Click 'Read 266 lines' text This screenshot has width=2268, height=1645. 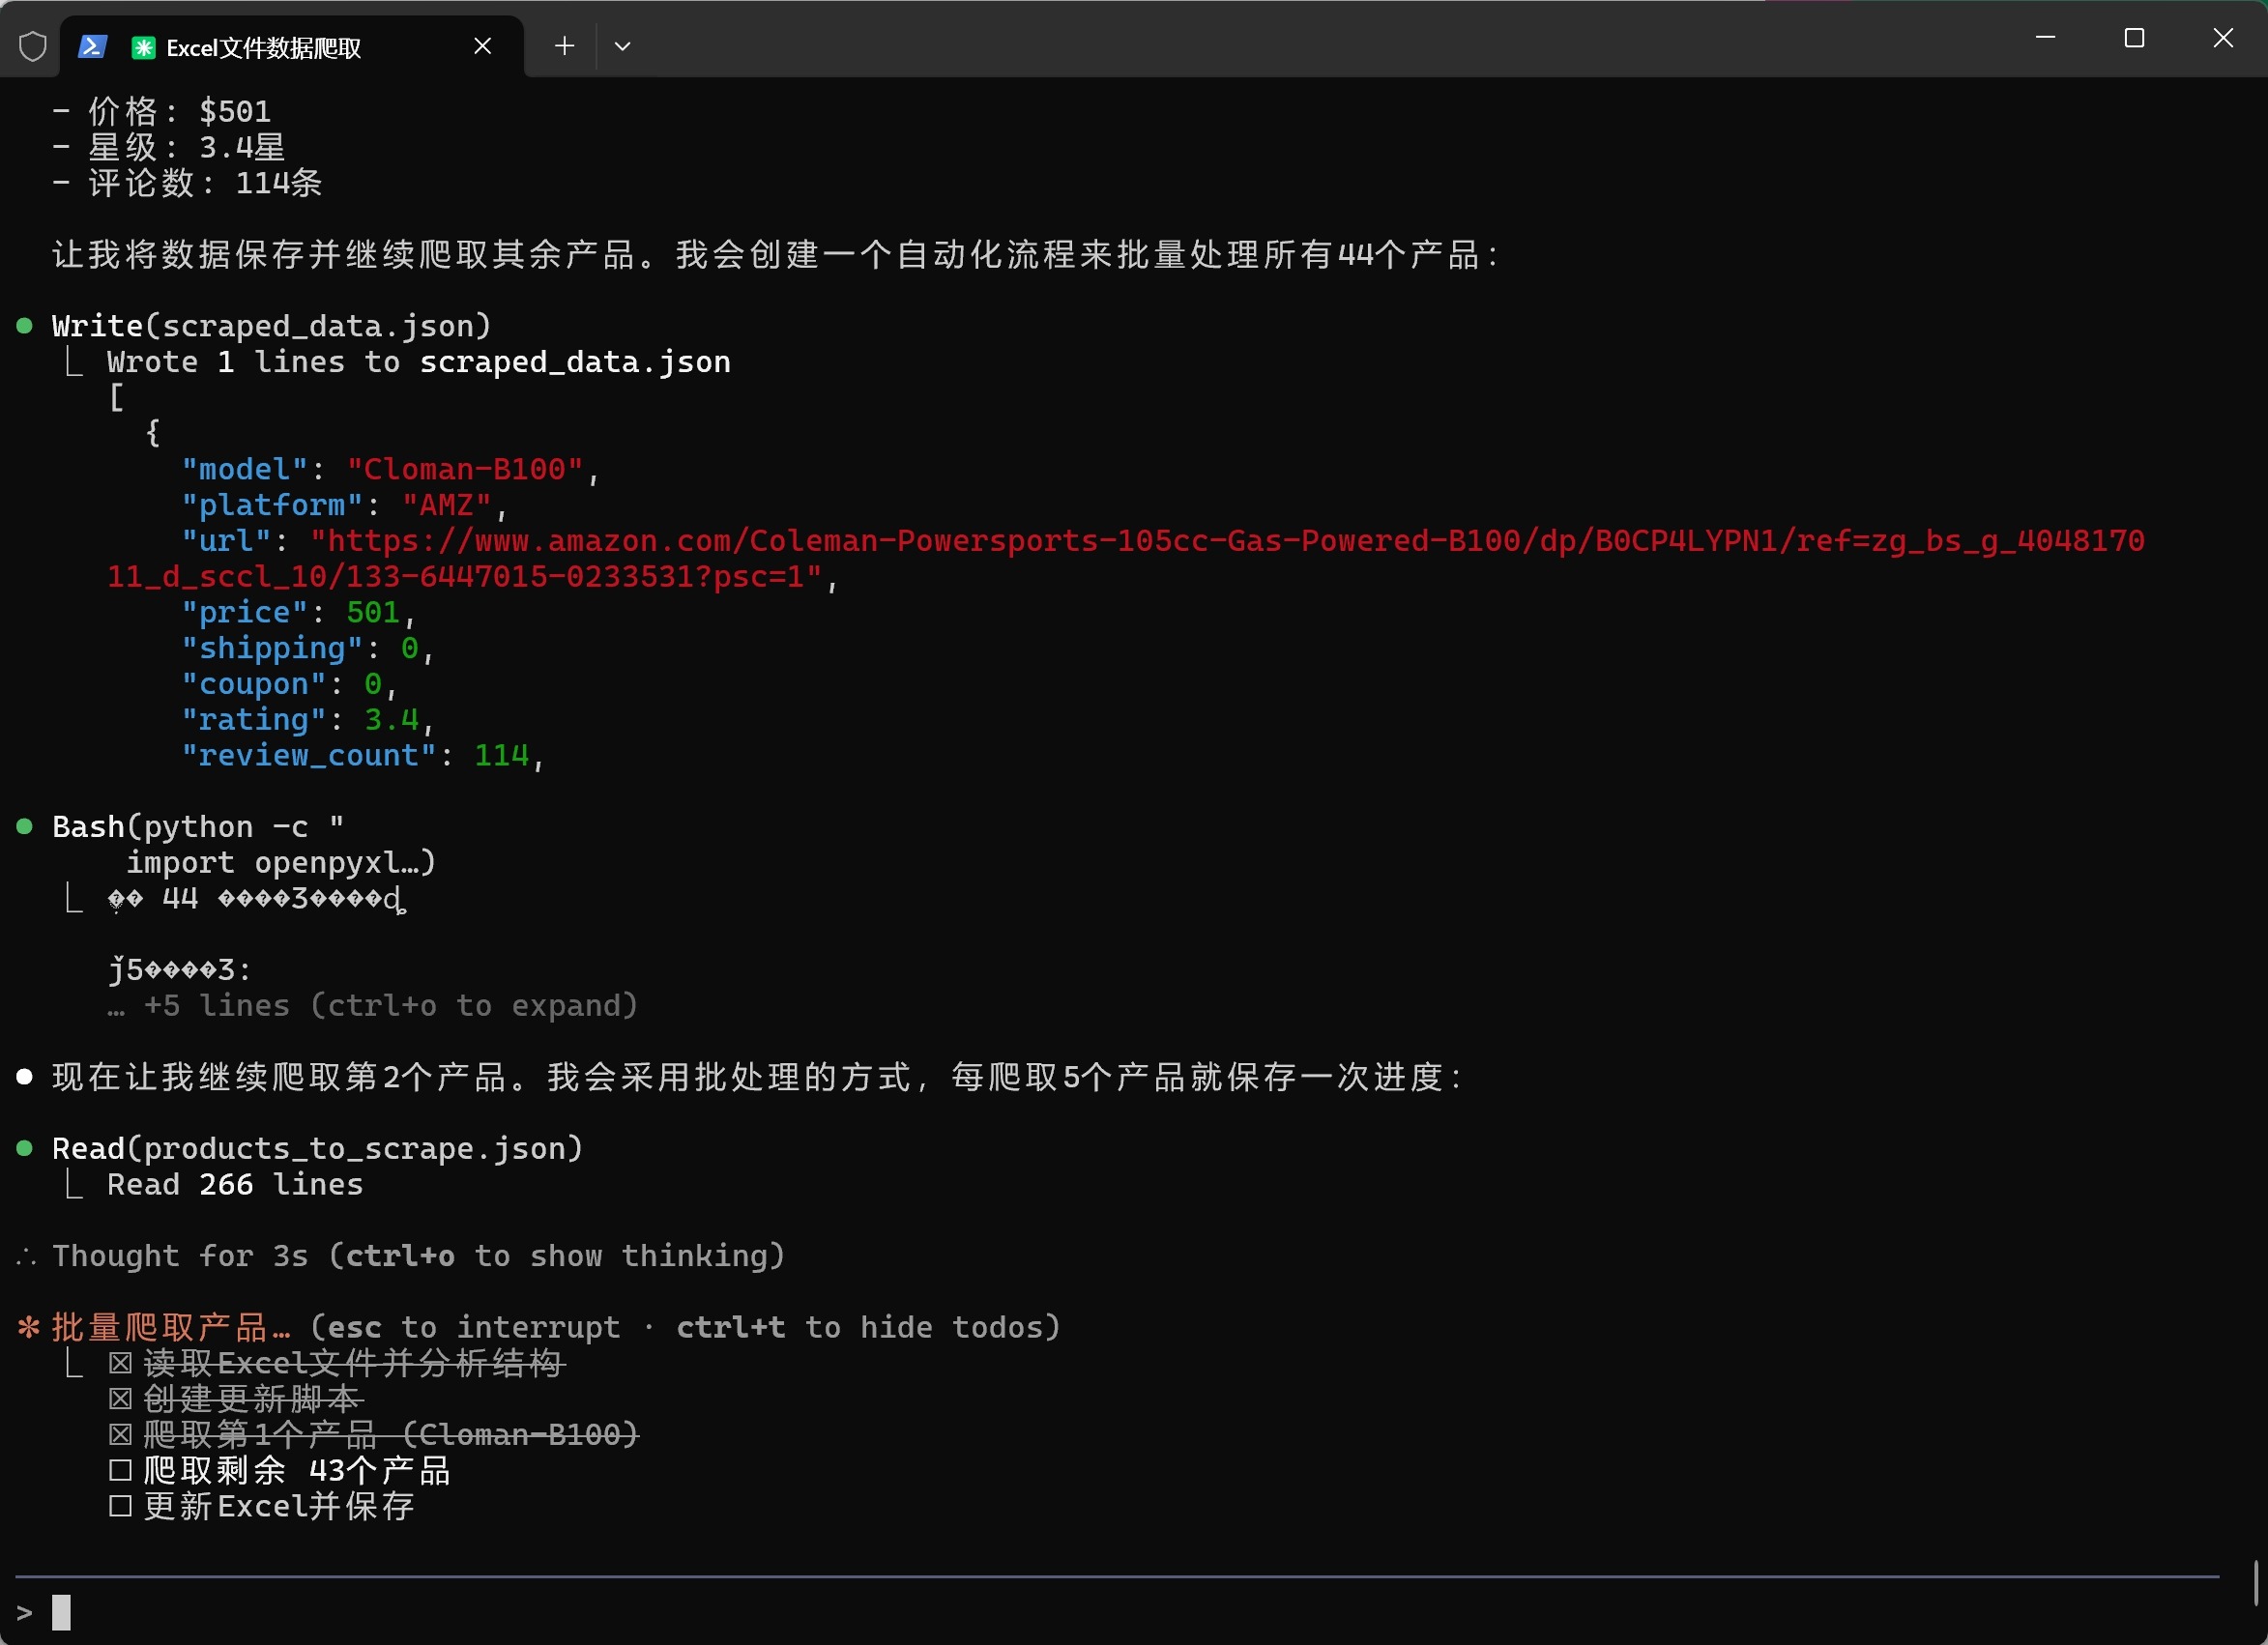point(235,1185)
